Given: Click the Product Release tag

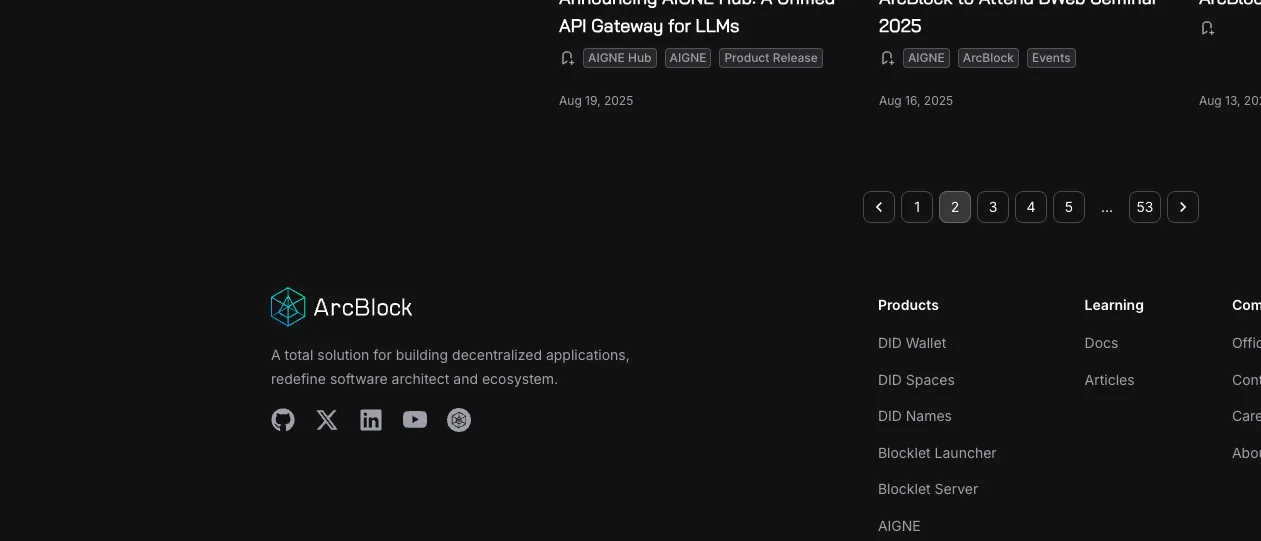Looking at the screenshot, I should tap(771, 58).
